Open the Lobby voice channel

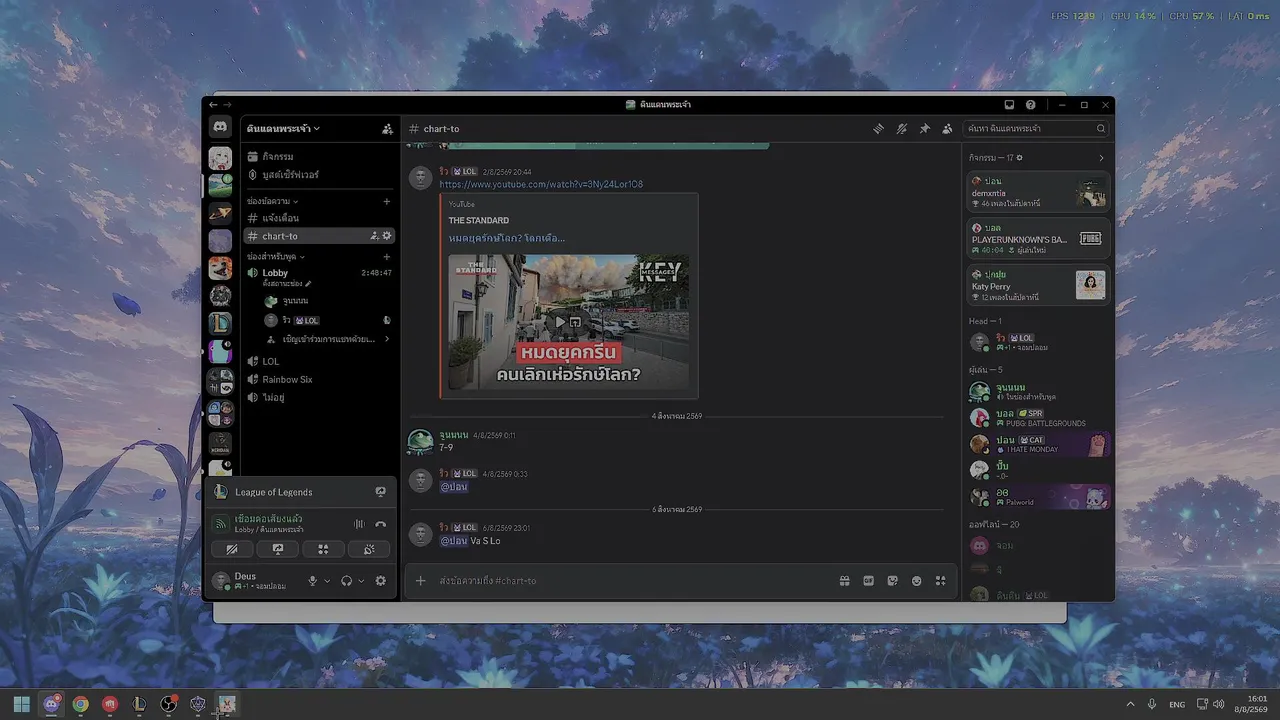pyautogui.click(x=319, y=273)
